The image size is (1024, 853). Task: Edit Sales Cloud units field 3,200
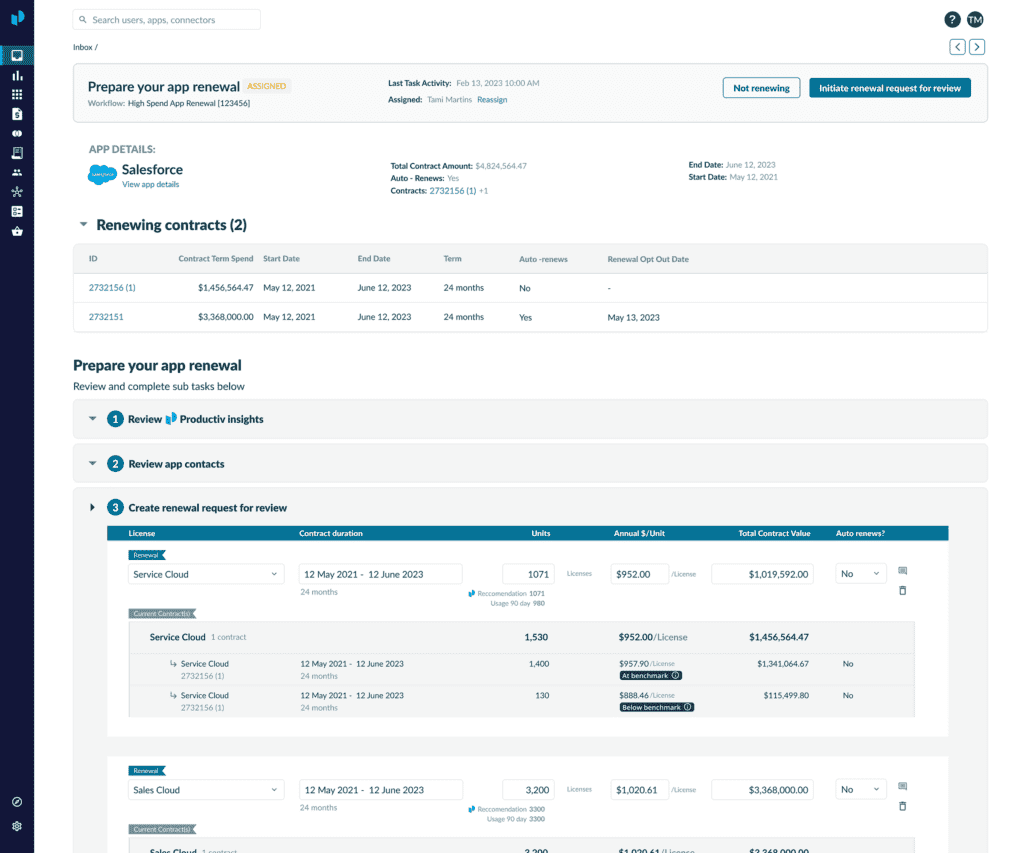click(528, 790)
